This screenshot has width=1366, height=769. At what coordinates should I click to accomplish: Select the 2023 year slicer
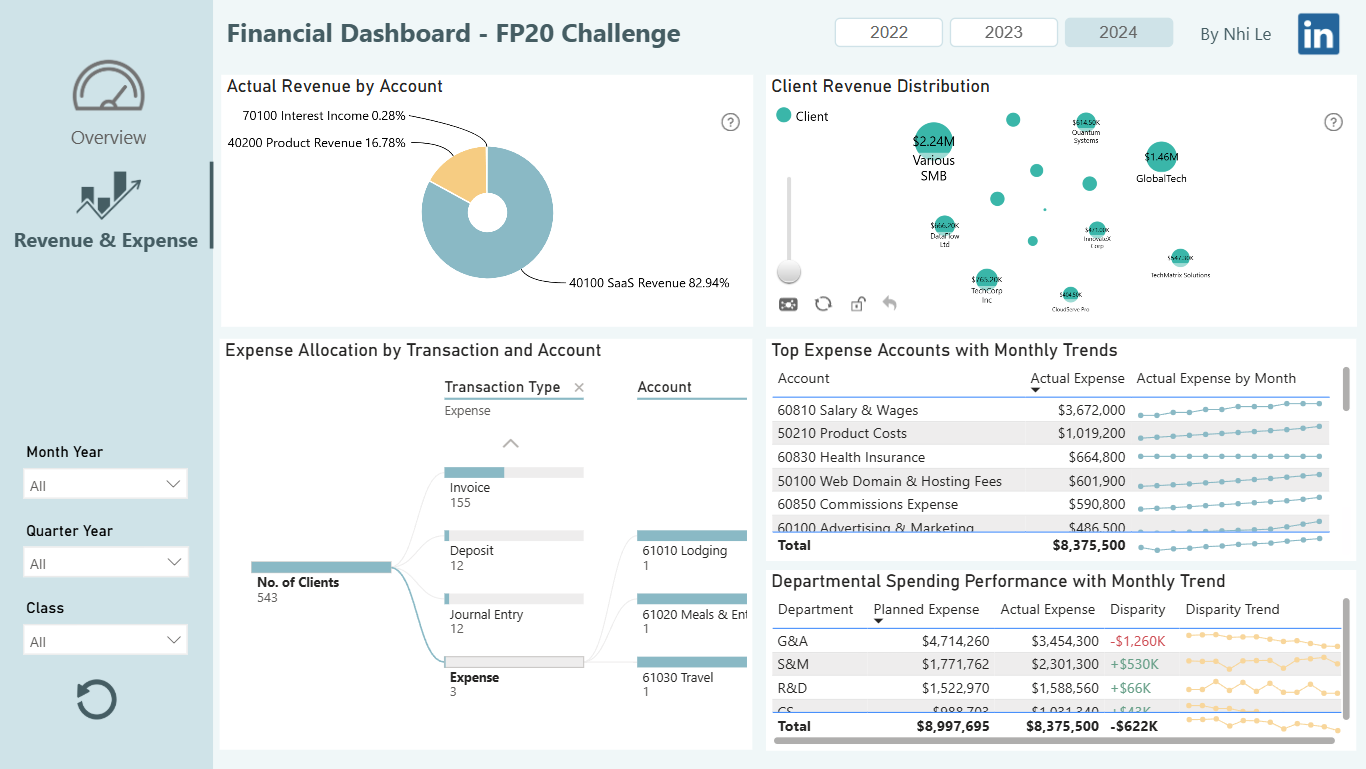point(1004,32)
